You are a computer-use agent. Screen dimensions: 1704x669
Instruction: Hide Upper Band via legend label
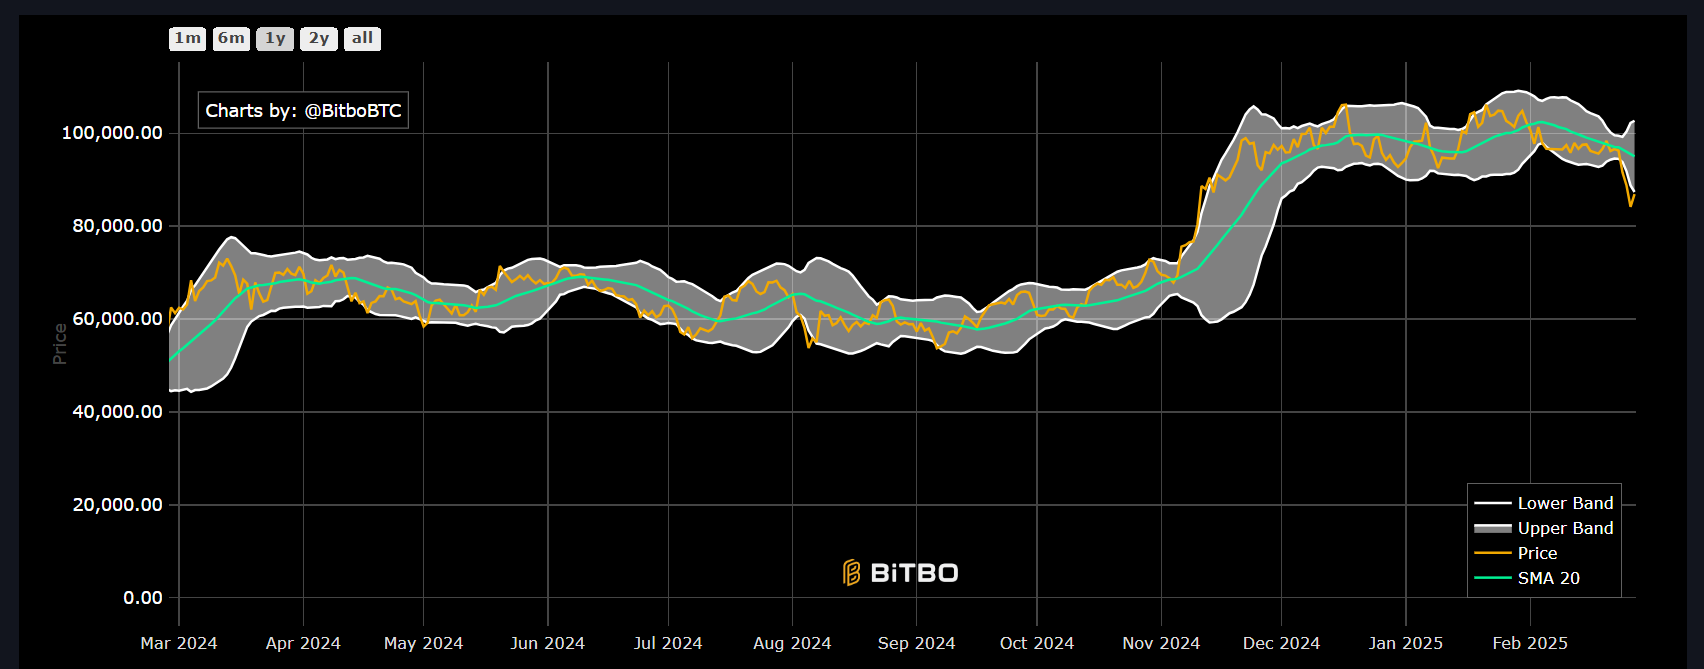click(1565, 528)
